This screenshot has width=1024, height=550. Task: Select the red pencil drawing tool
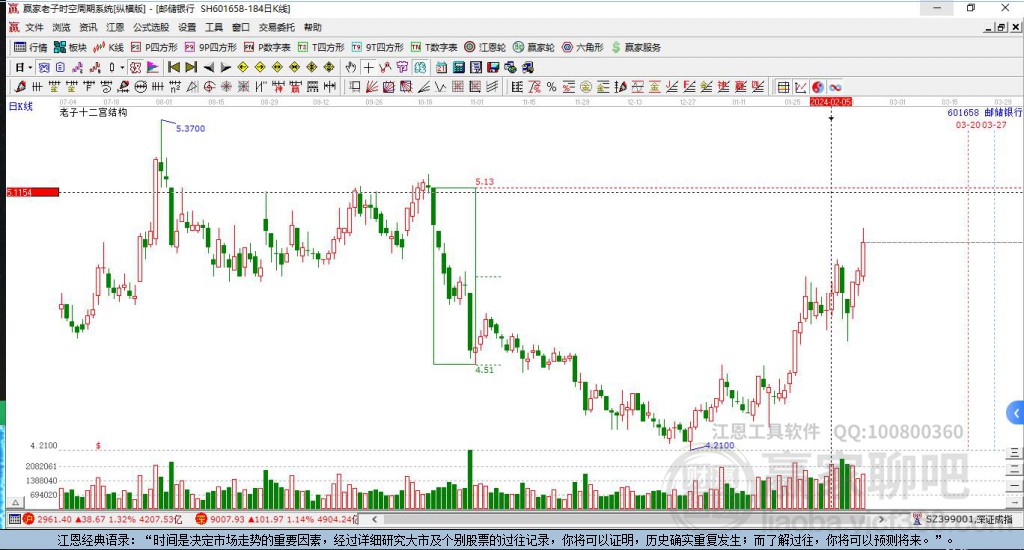(x=20, y=87)
